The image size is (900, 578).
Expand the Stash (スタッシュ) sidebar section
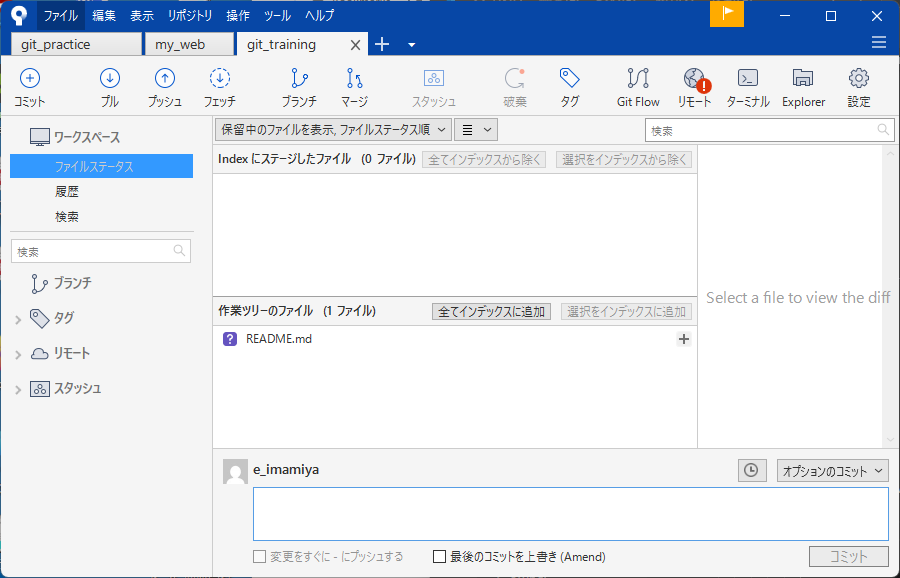tap(18, 389)
